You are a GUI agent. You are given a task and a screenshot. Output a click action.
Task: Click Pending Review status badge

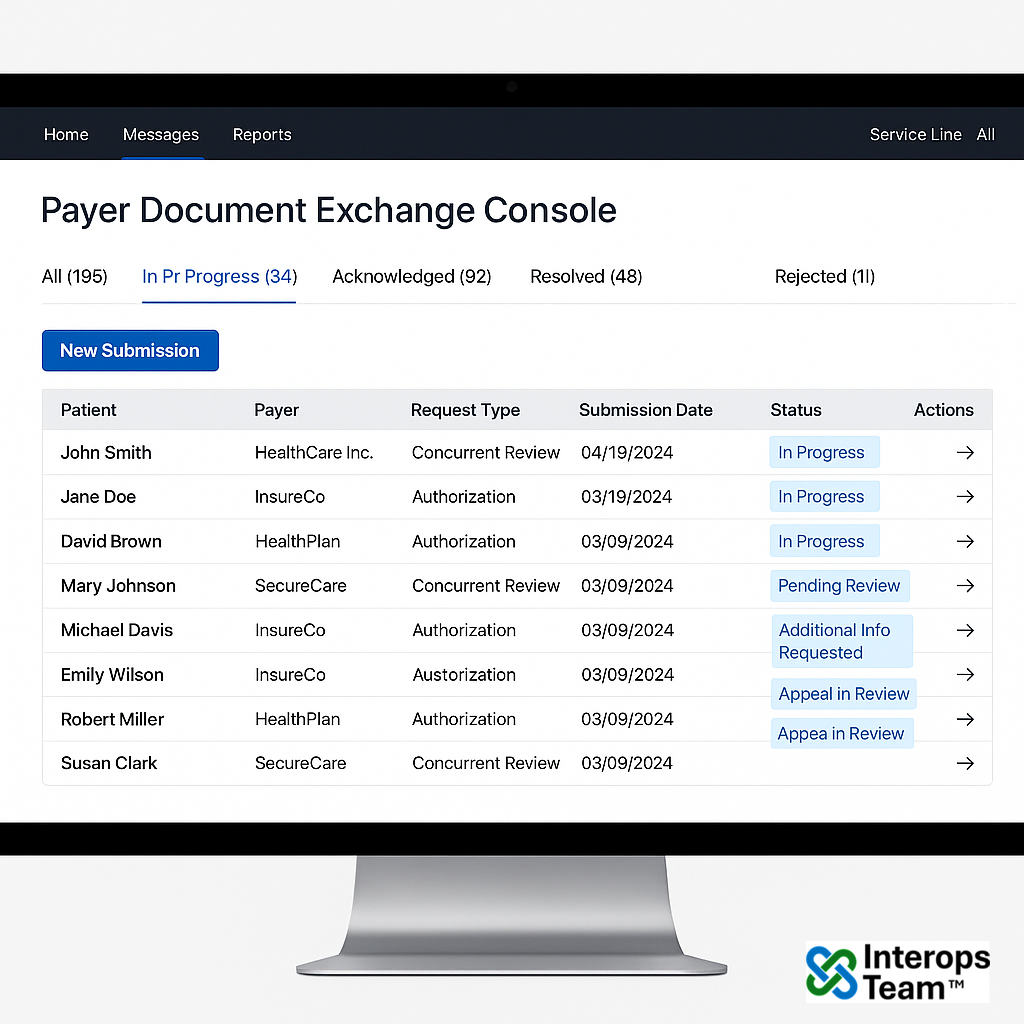point(839,586)
